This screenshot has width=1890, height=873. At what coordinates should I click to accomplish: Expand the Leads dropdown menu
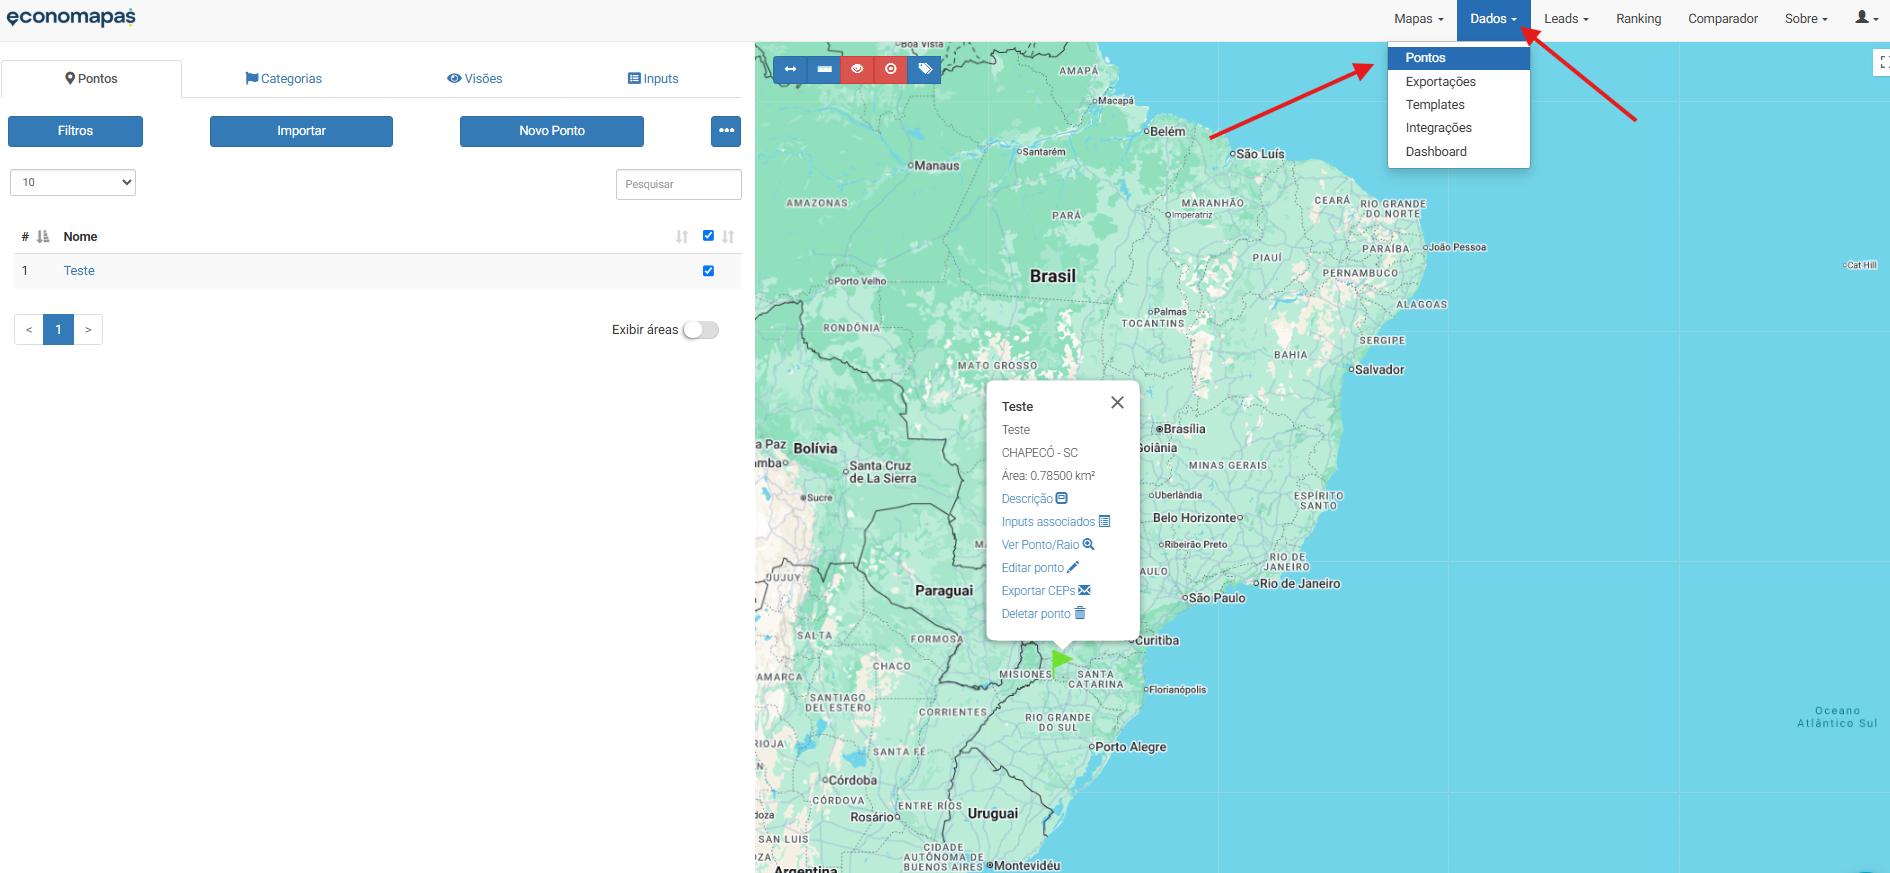point(1565,19)
